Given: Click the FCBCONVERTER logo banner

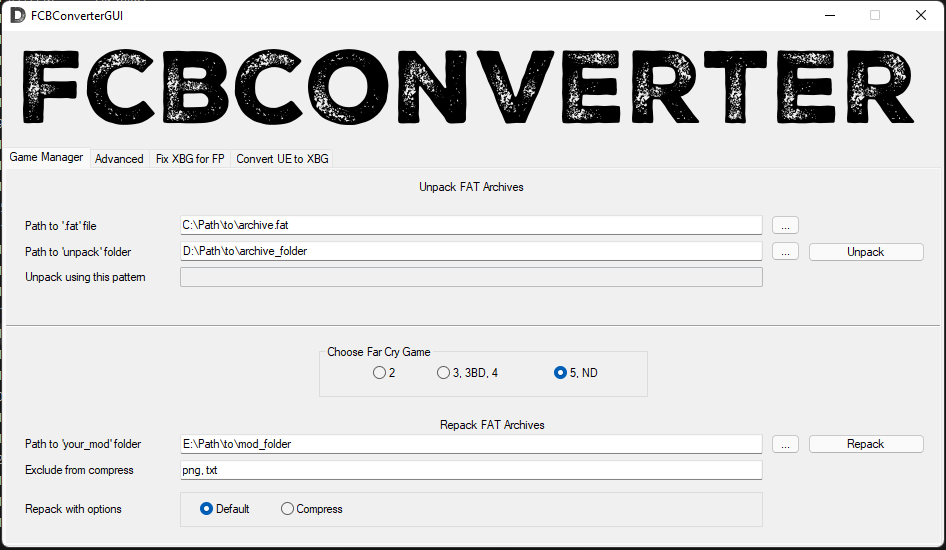Looking at the screenshot, I should tap(468, 86).
